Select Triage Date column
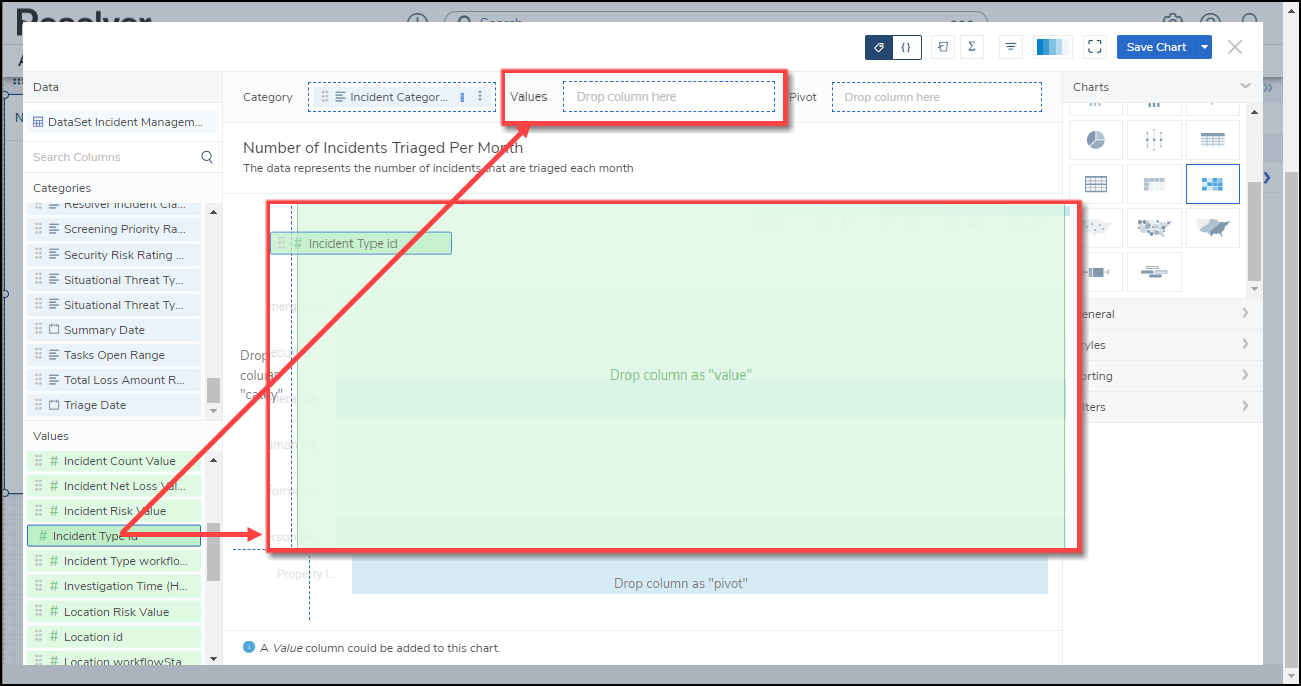The image size is (1301, 686). click(x=114, y=405)
